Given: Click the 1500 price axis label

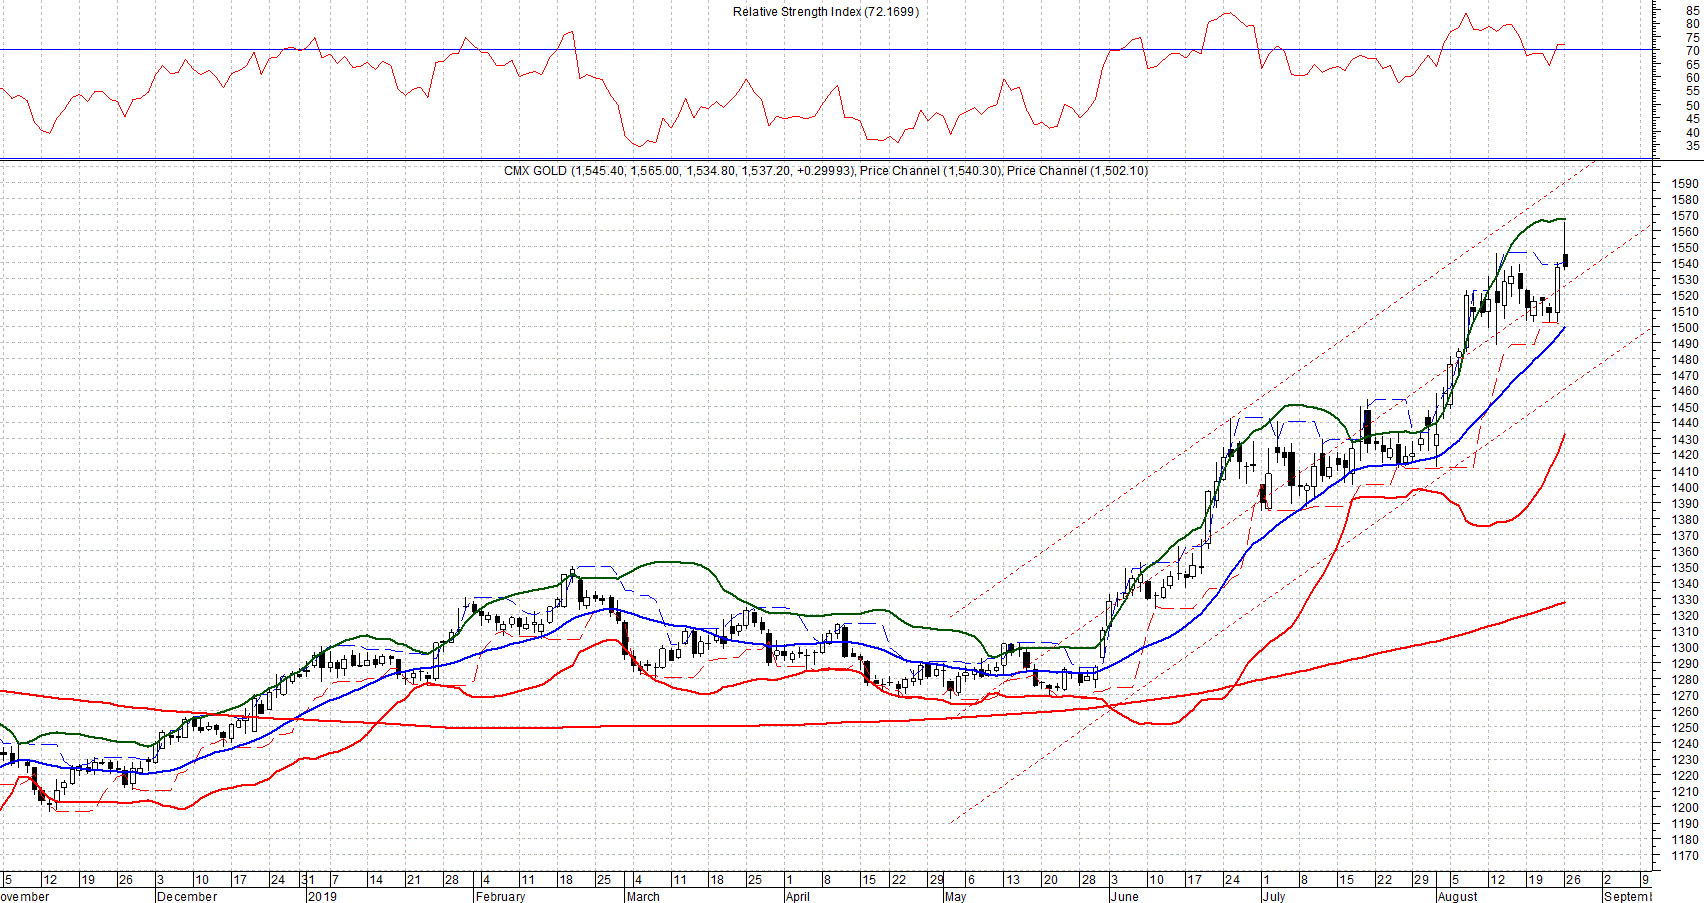Looking at the screenshot, I should (x=1685, y=328).
